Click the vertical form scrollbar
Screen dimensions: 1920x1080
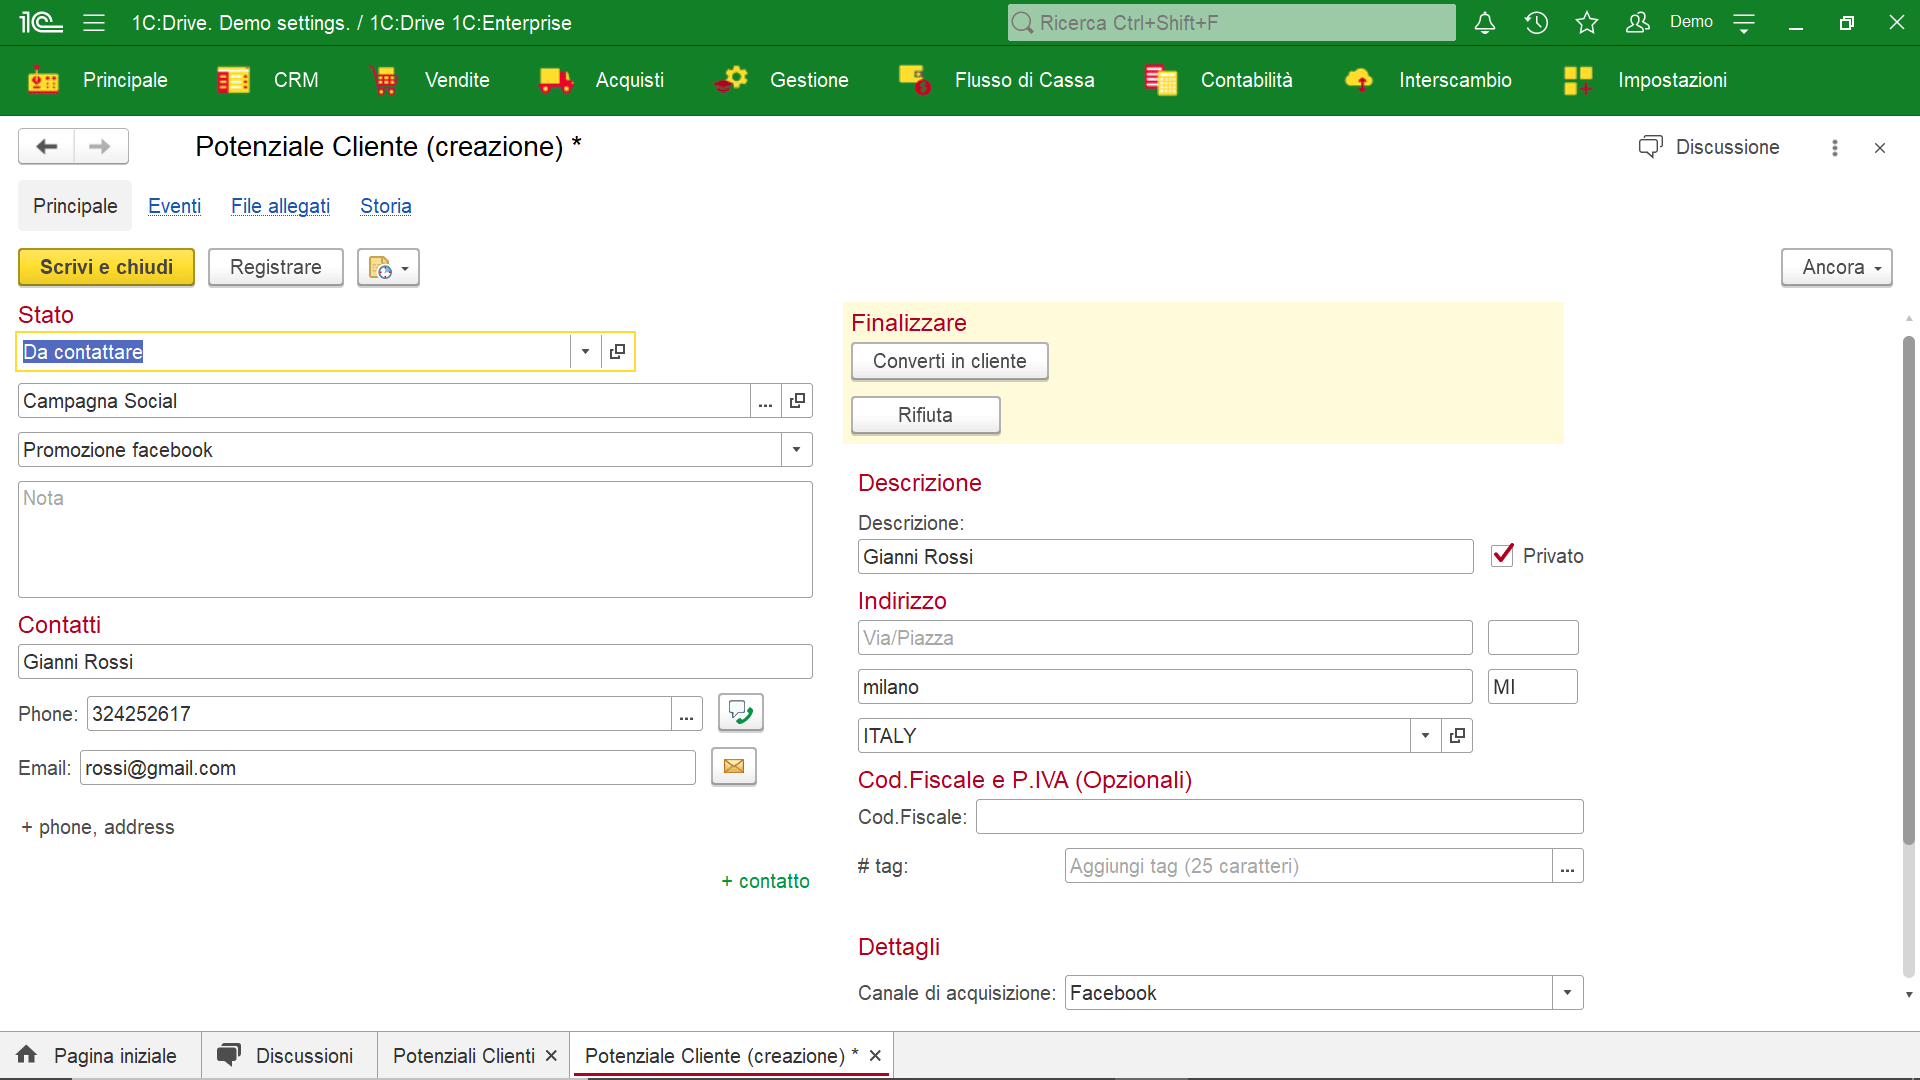[x=1908, y=590]
